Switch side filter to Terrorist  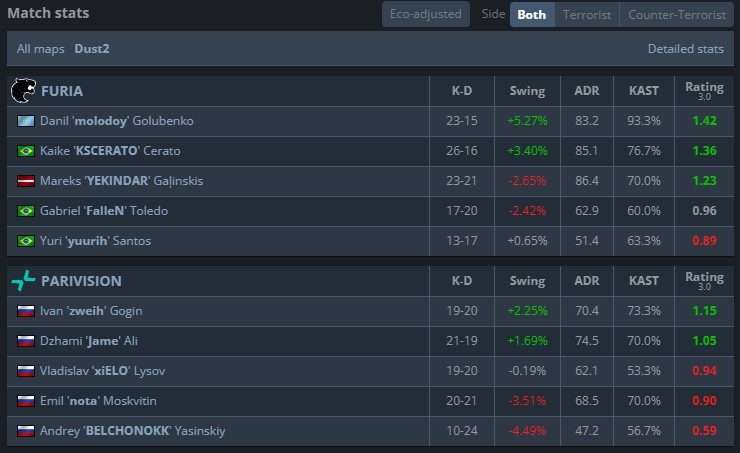(587, 15)
